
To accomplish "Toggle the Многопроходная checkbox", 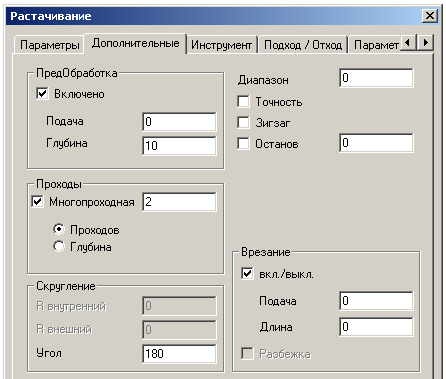I will pyautogui.click(x=37, y=201).
